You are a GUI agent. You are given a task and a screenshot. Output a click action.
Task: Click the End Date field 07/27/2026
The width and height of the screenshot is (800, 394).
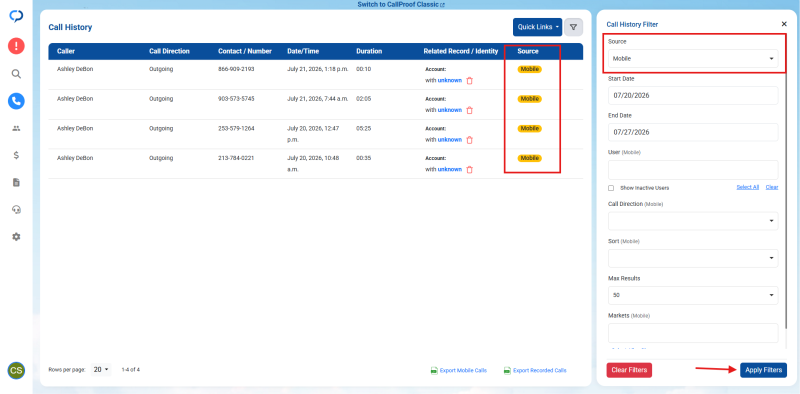693,132
